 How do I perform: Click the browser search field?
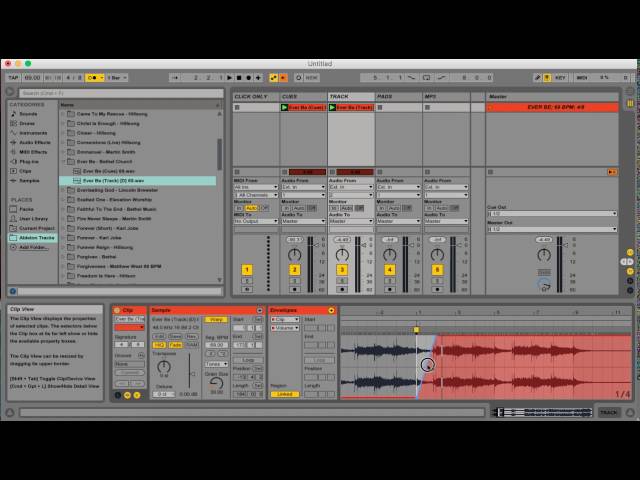(x=121, y=93)
